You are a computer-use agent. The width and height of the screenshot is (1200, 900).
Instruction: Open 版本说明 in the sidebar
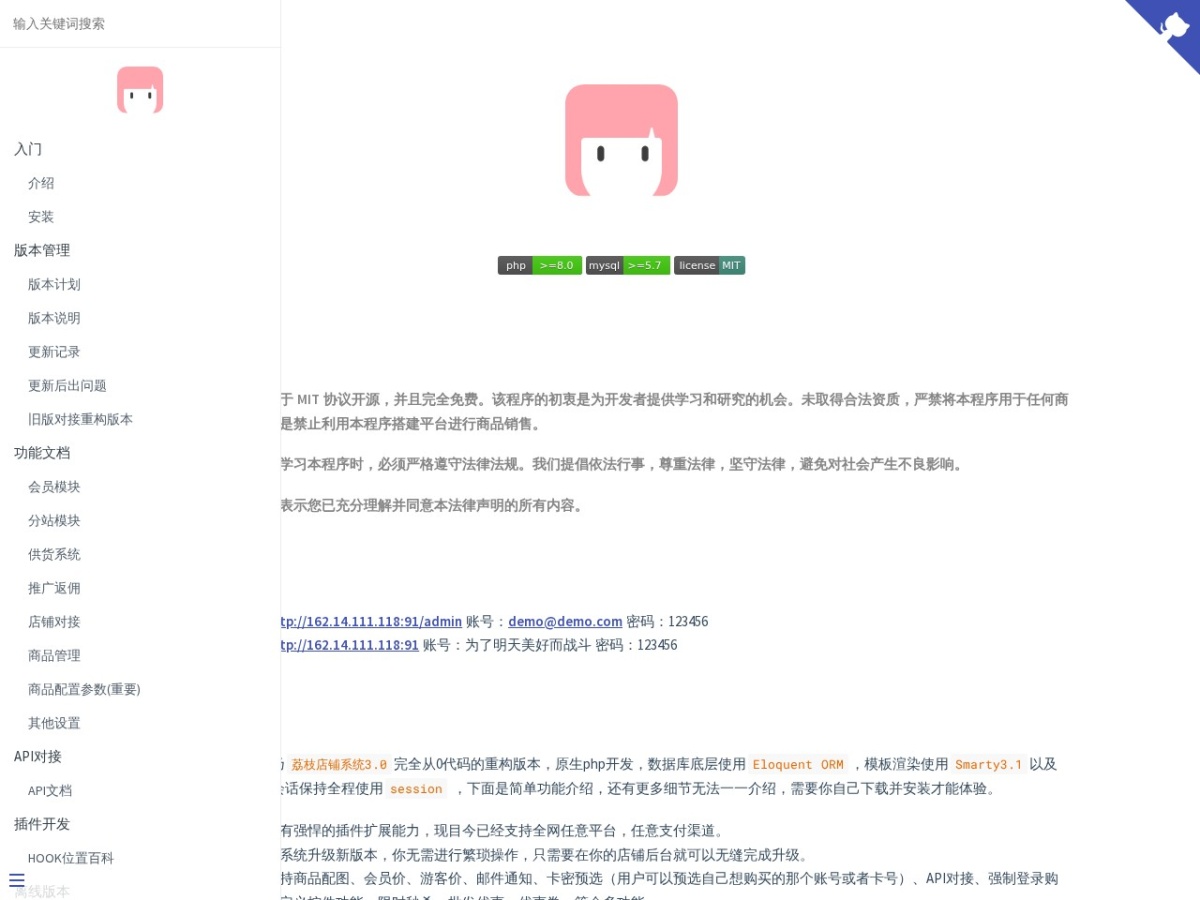coord(54,318)
